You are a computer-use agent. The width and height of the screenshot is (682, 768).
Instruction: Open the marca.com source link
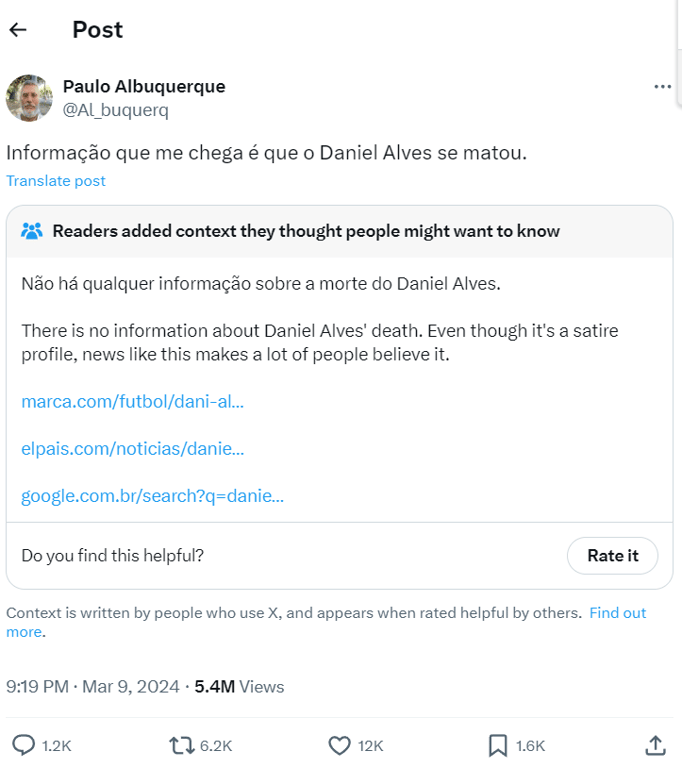click(x=132, y=402)
